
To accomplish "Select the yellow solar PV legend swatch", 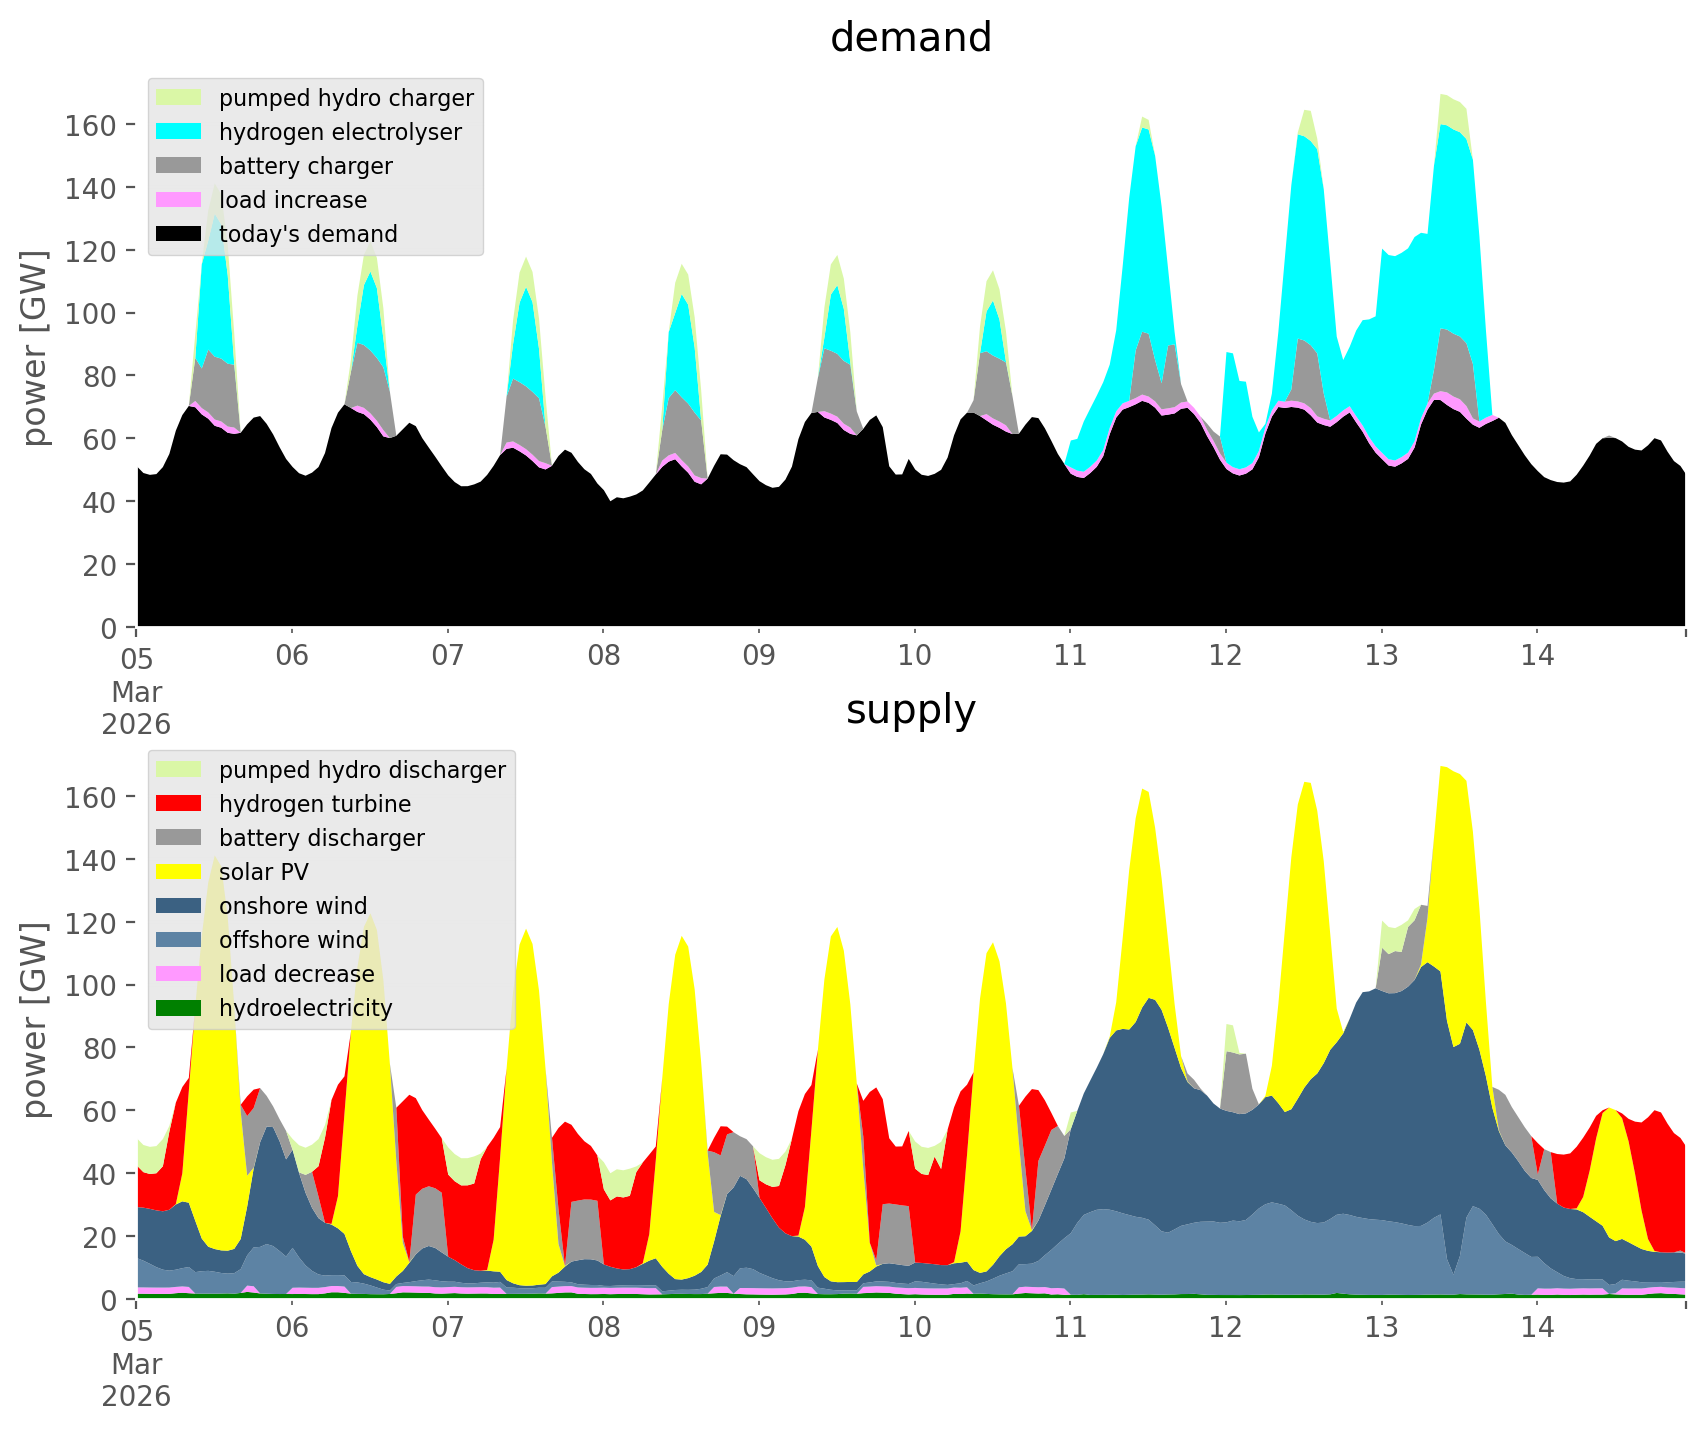I will (179, 872).
